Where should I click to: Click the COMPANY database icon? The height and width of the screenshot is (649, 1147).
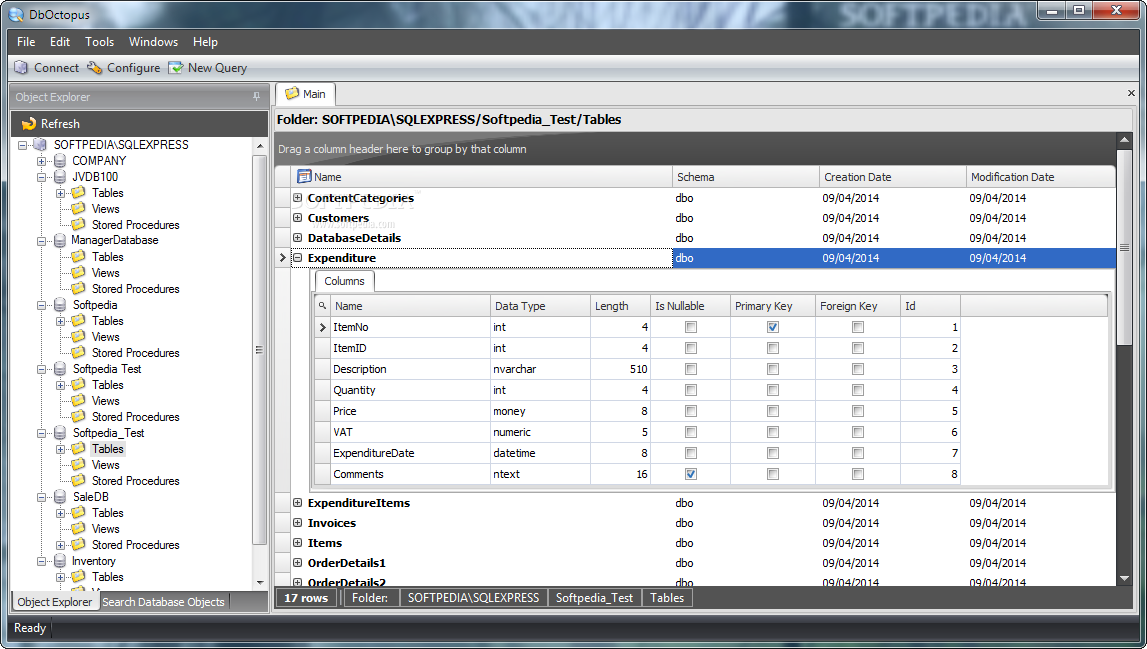point(60,161)
